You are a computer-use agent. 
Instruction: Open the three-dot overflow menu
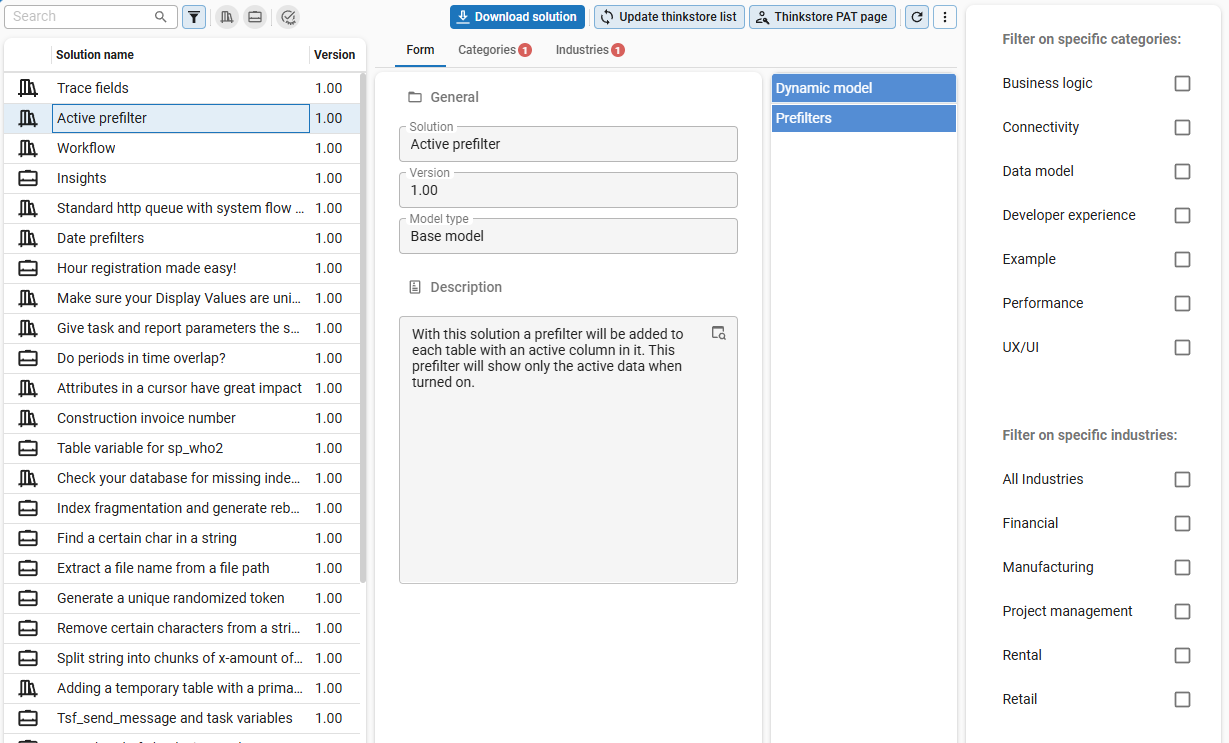(945, 17)
